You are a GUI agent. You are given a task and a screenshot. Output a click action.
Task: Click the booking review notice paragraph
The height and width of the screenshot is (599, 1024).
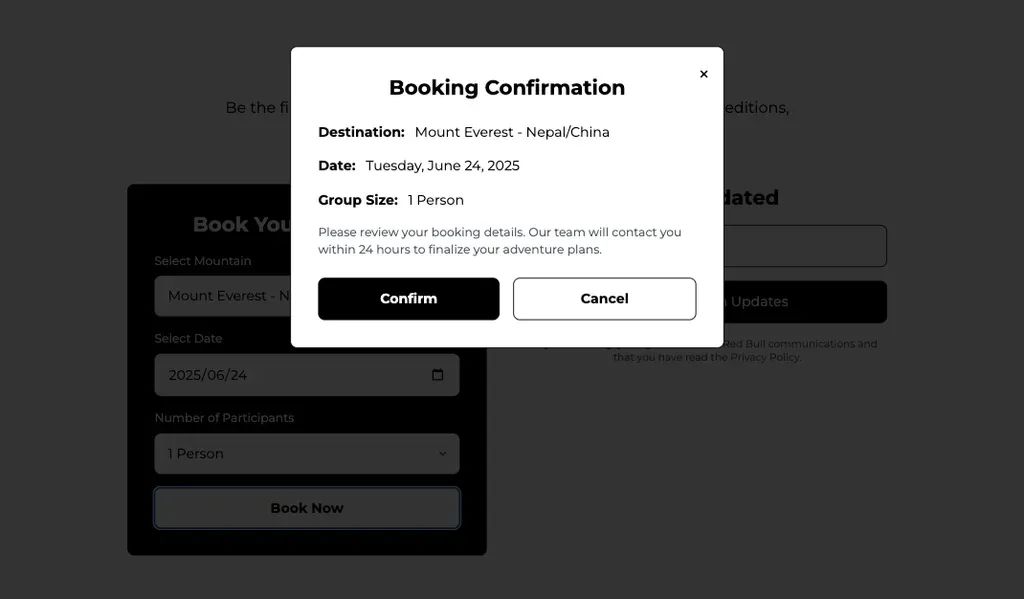pos(499,240)
